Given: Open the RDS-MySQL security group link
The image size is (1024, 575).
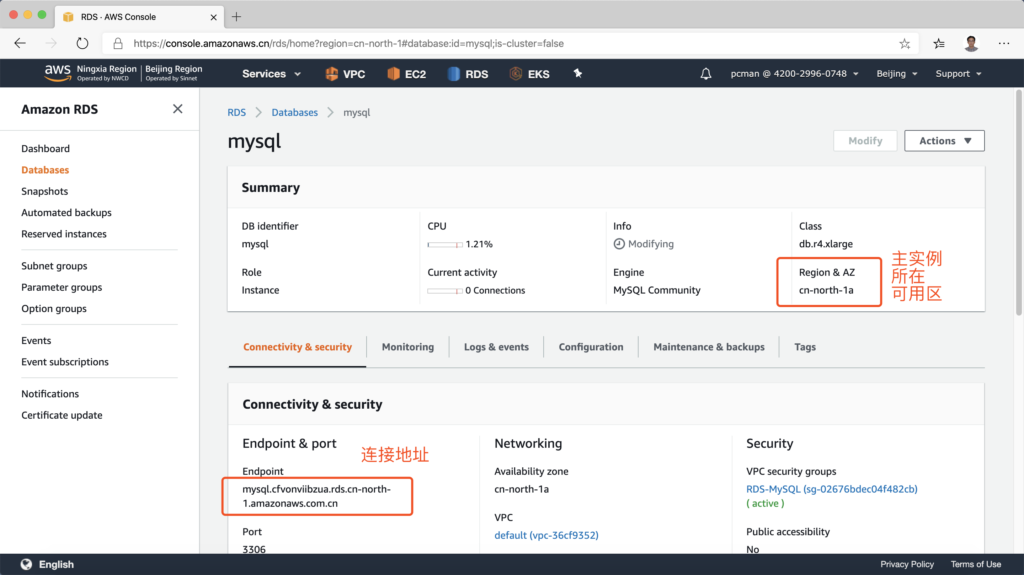Looking at the screenshot, I should pos(831,489).
